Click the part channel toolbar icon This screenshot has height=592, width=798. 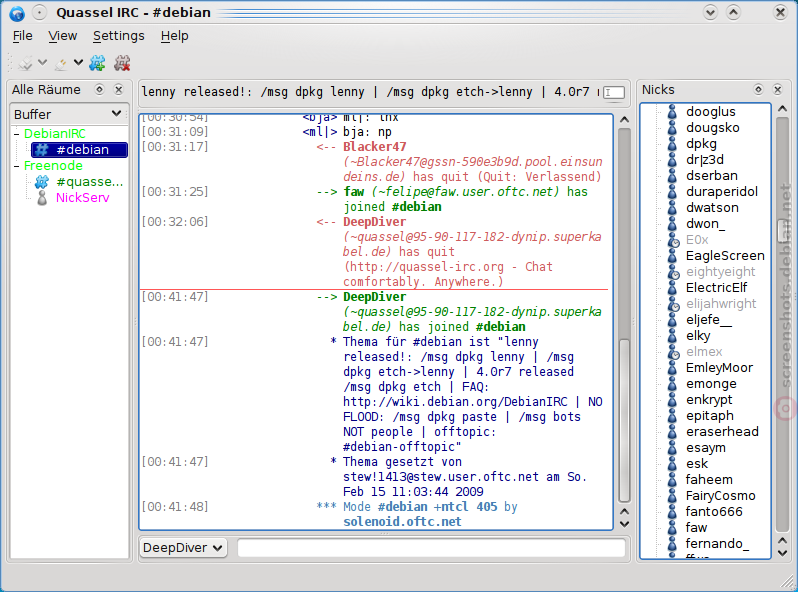[122, 63]
